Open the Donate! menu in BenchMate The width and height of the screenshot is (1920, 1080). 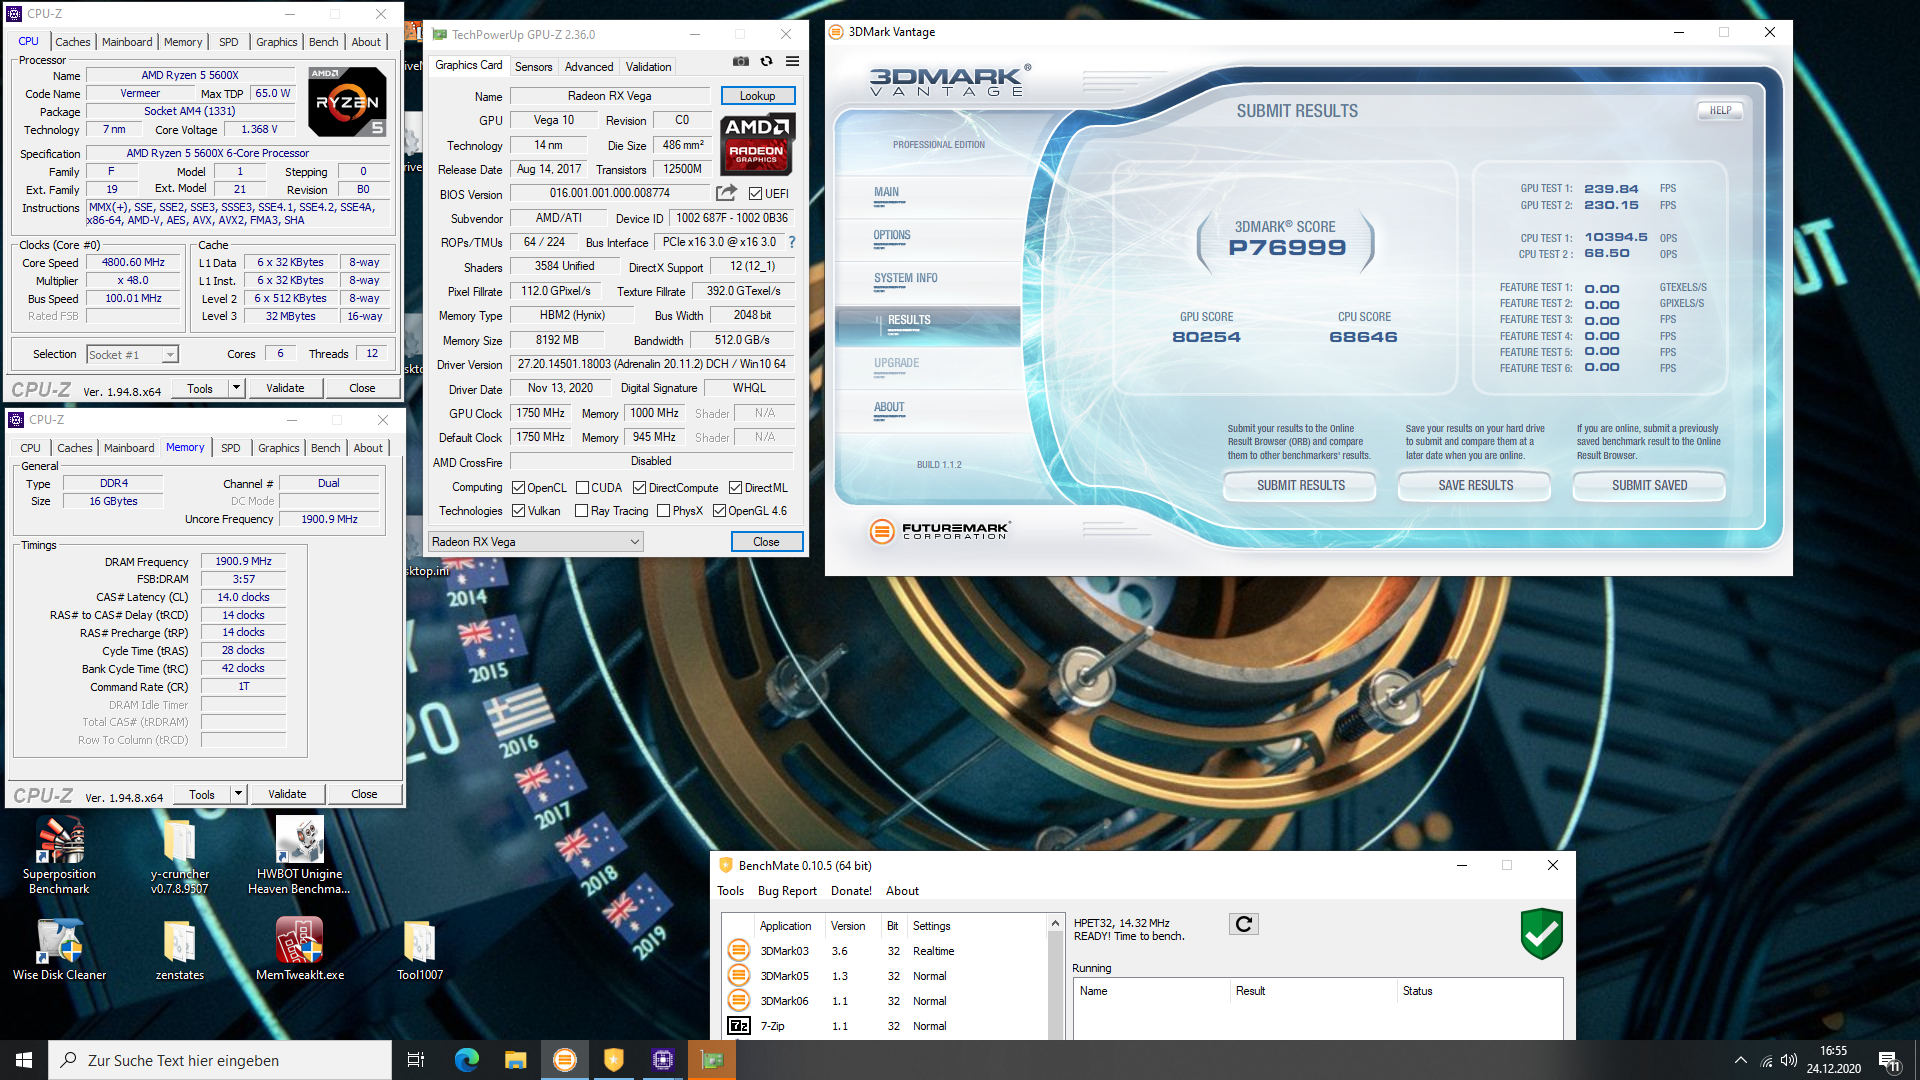[851, 891]
